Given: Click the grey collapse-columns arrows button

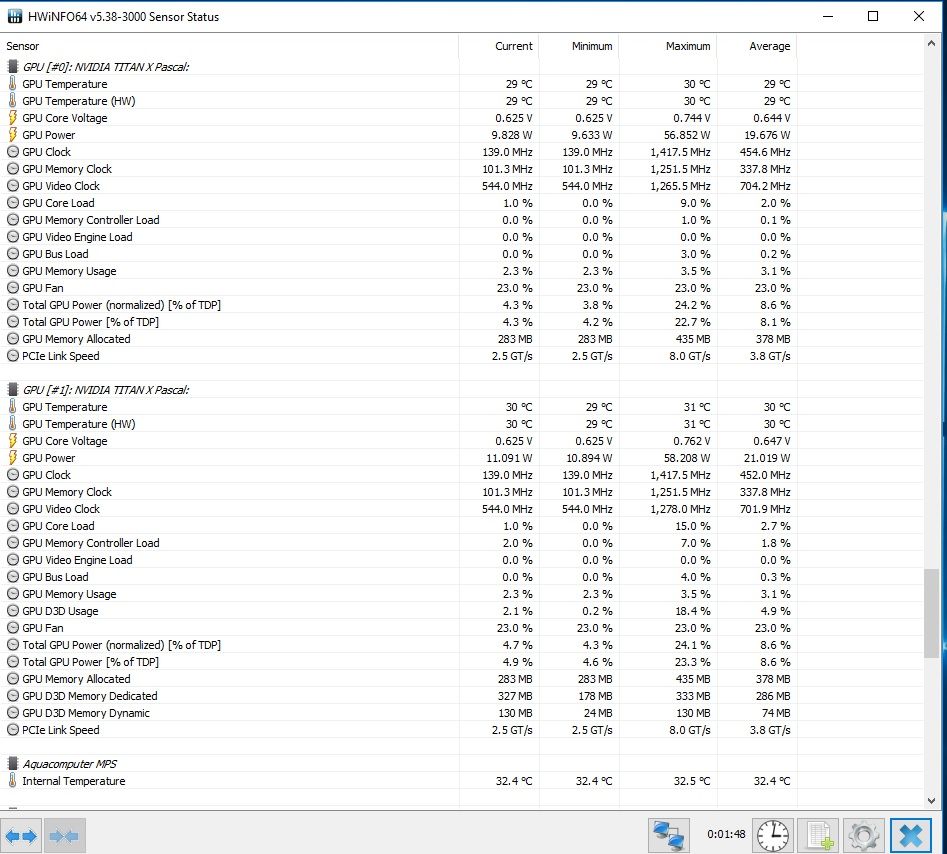Looking at the screenshot, I should (x=64, y=836).
